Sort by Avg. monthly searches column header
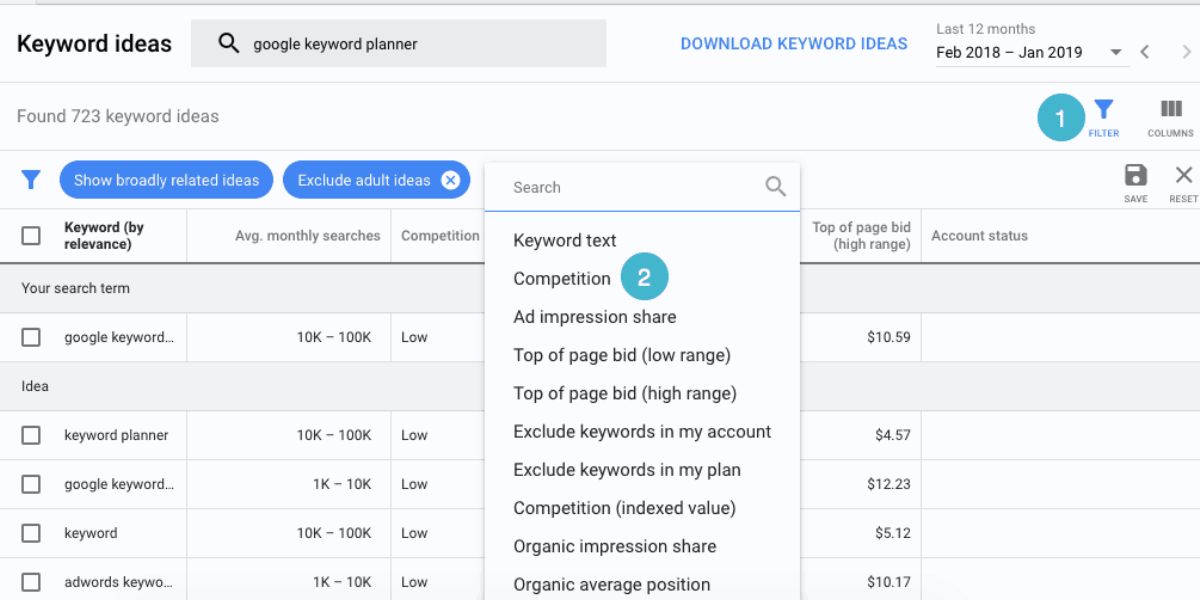Screen dimensions: 1200x600 308,236
